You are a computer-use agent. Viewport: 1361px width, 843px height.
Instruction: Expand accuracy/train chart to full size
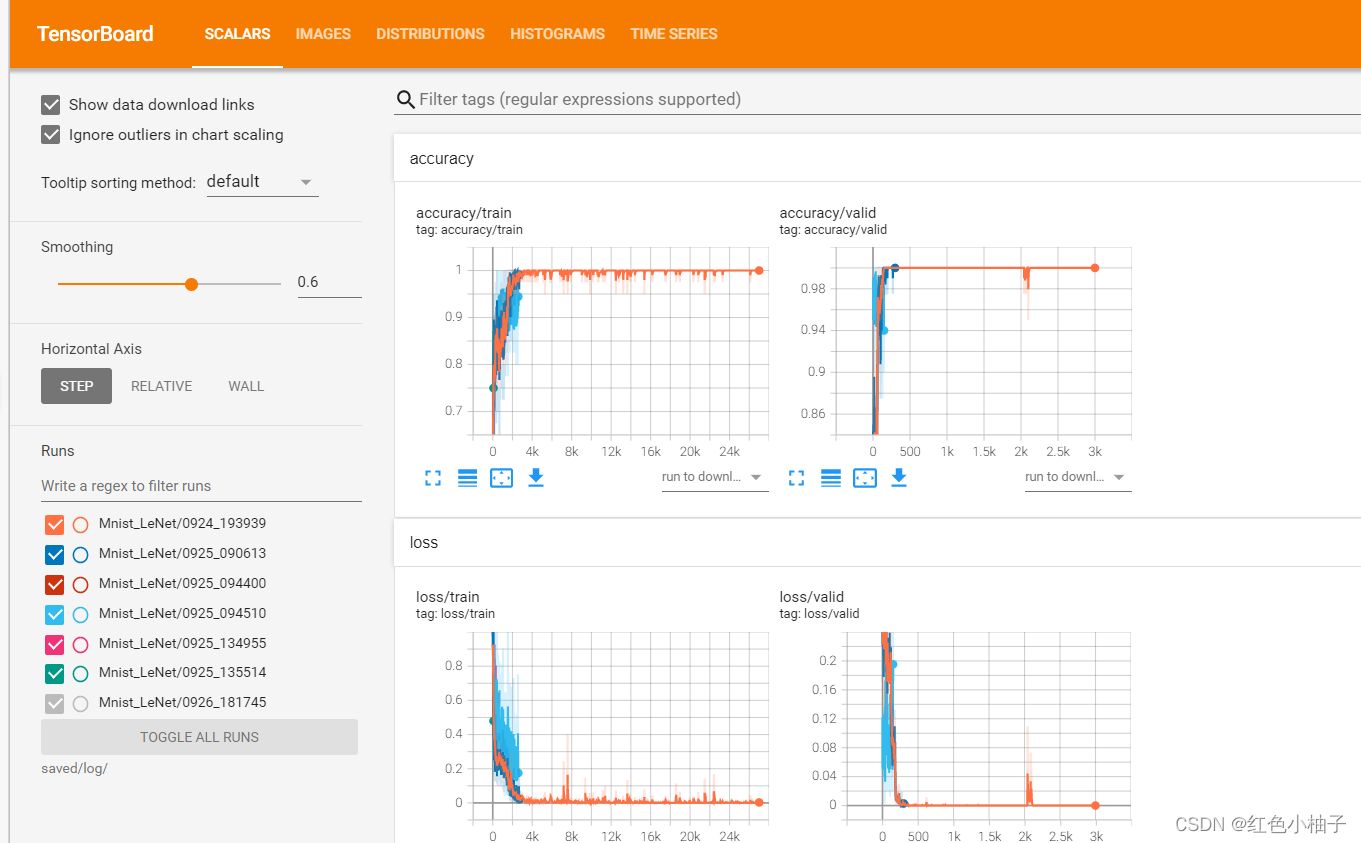click(x=433, y=478)
